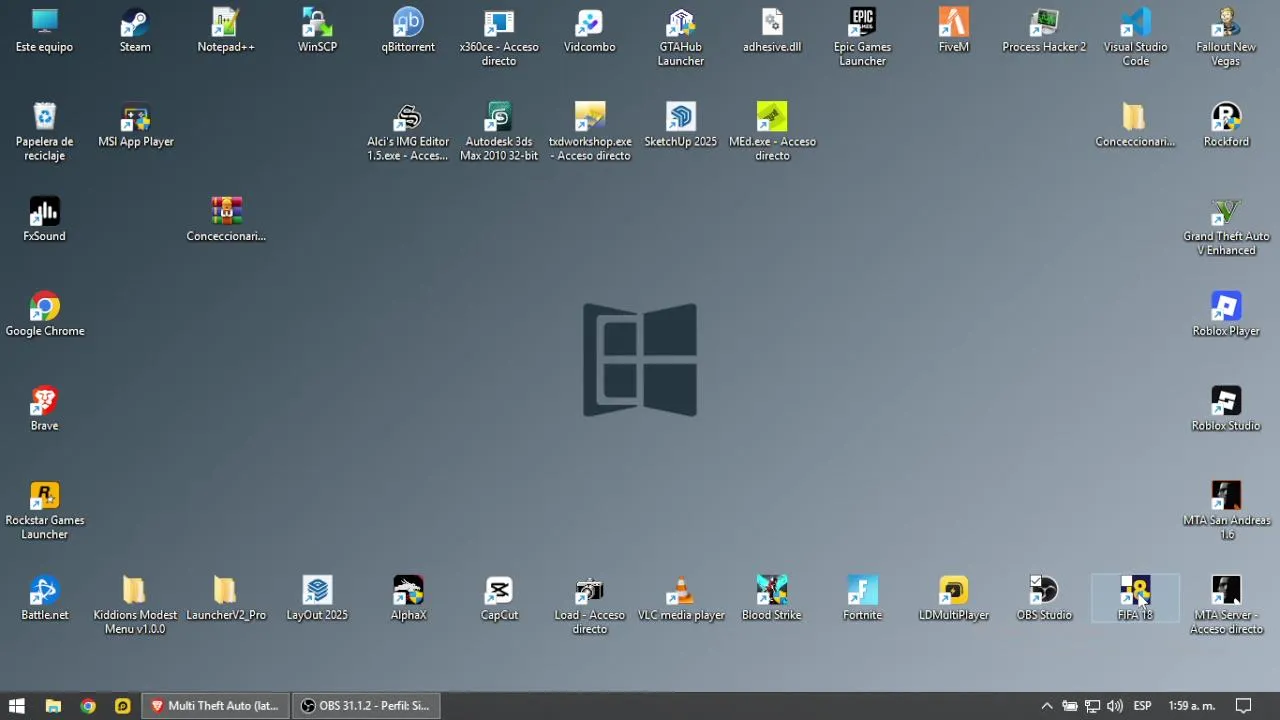Open the clock showing 1:59 a. m.

click(x=1192, y=706)
